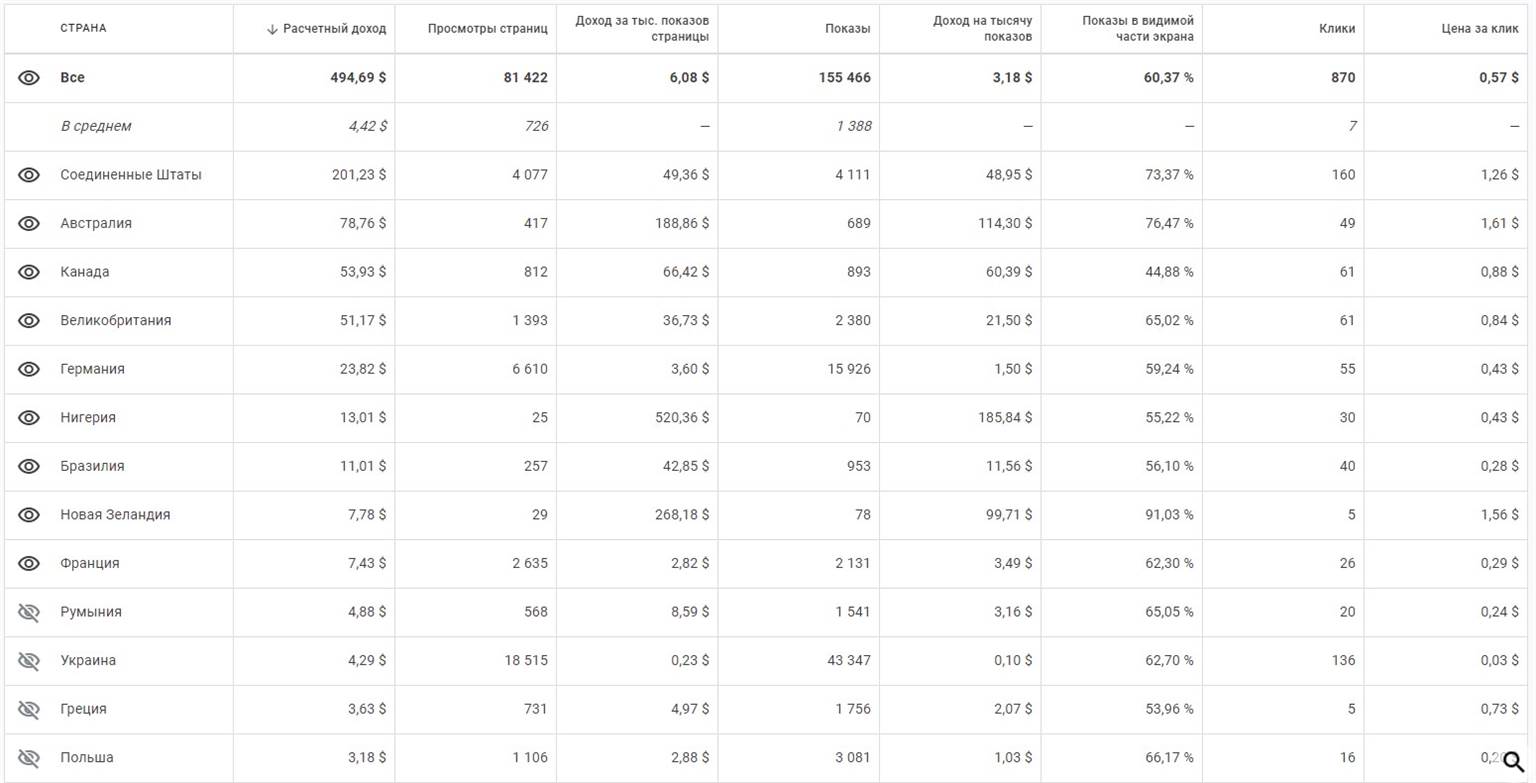
Task: Hide Австралия row using eye icon
Action: tap(29, 223)
